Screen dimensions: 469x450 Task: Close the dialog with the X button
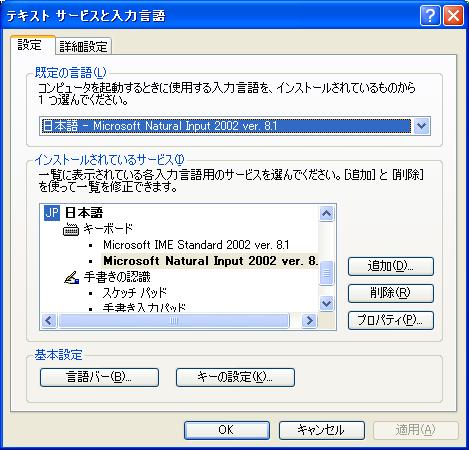pos(453,15)
